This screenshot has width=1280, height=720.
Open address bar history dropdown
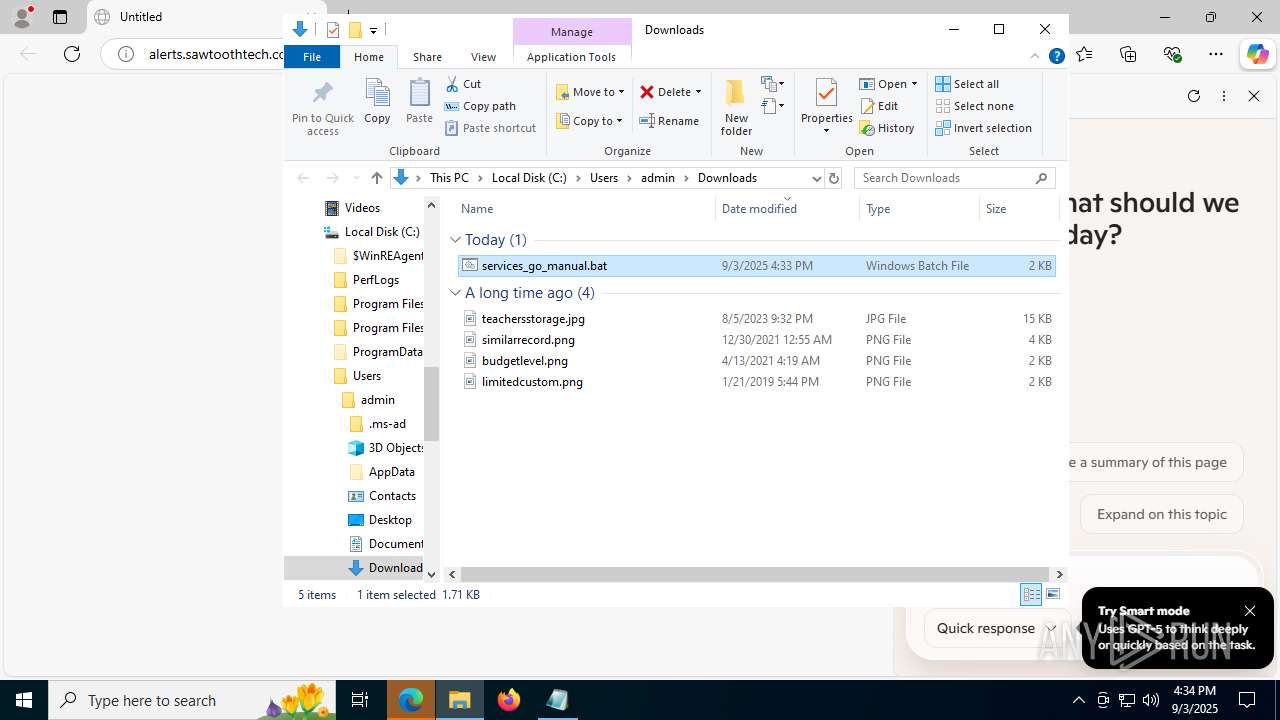coord(816,178)
